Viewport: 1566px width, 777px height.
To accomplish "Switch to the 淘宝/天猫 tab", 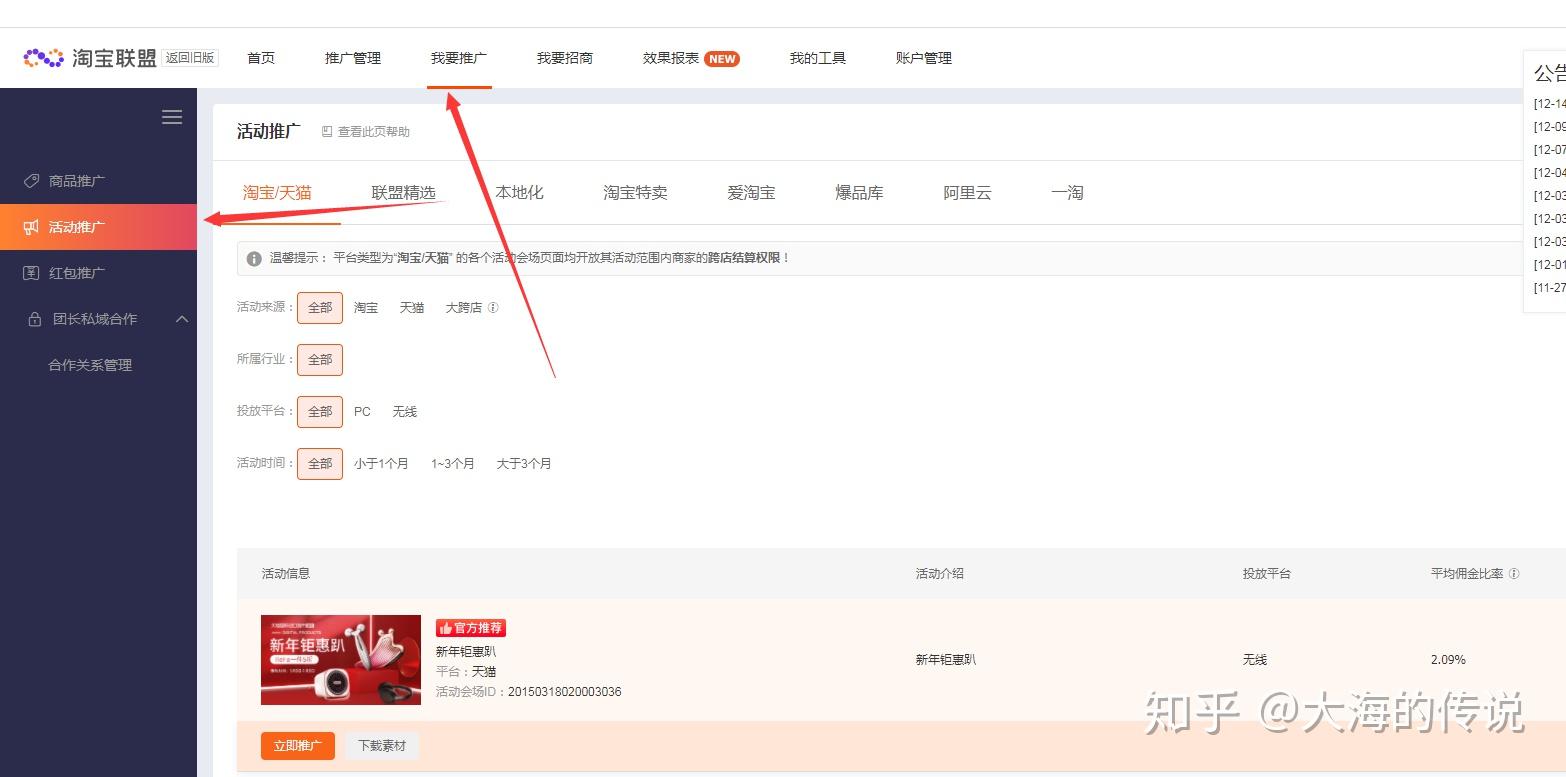I will pyautogui.click(x=277, y=193).
